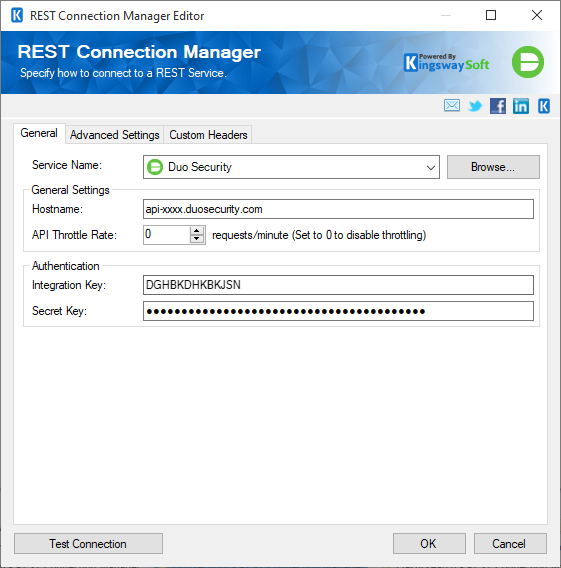Close the REST Connection Manager Editor window

click(537, 15)
